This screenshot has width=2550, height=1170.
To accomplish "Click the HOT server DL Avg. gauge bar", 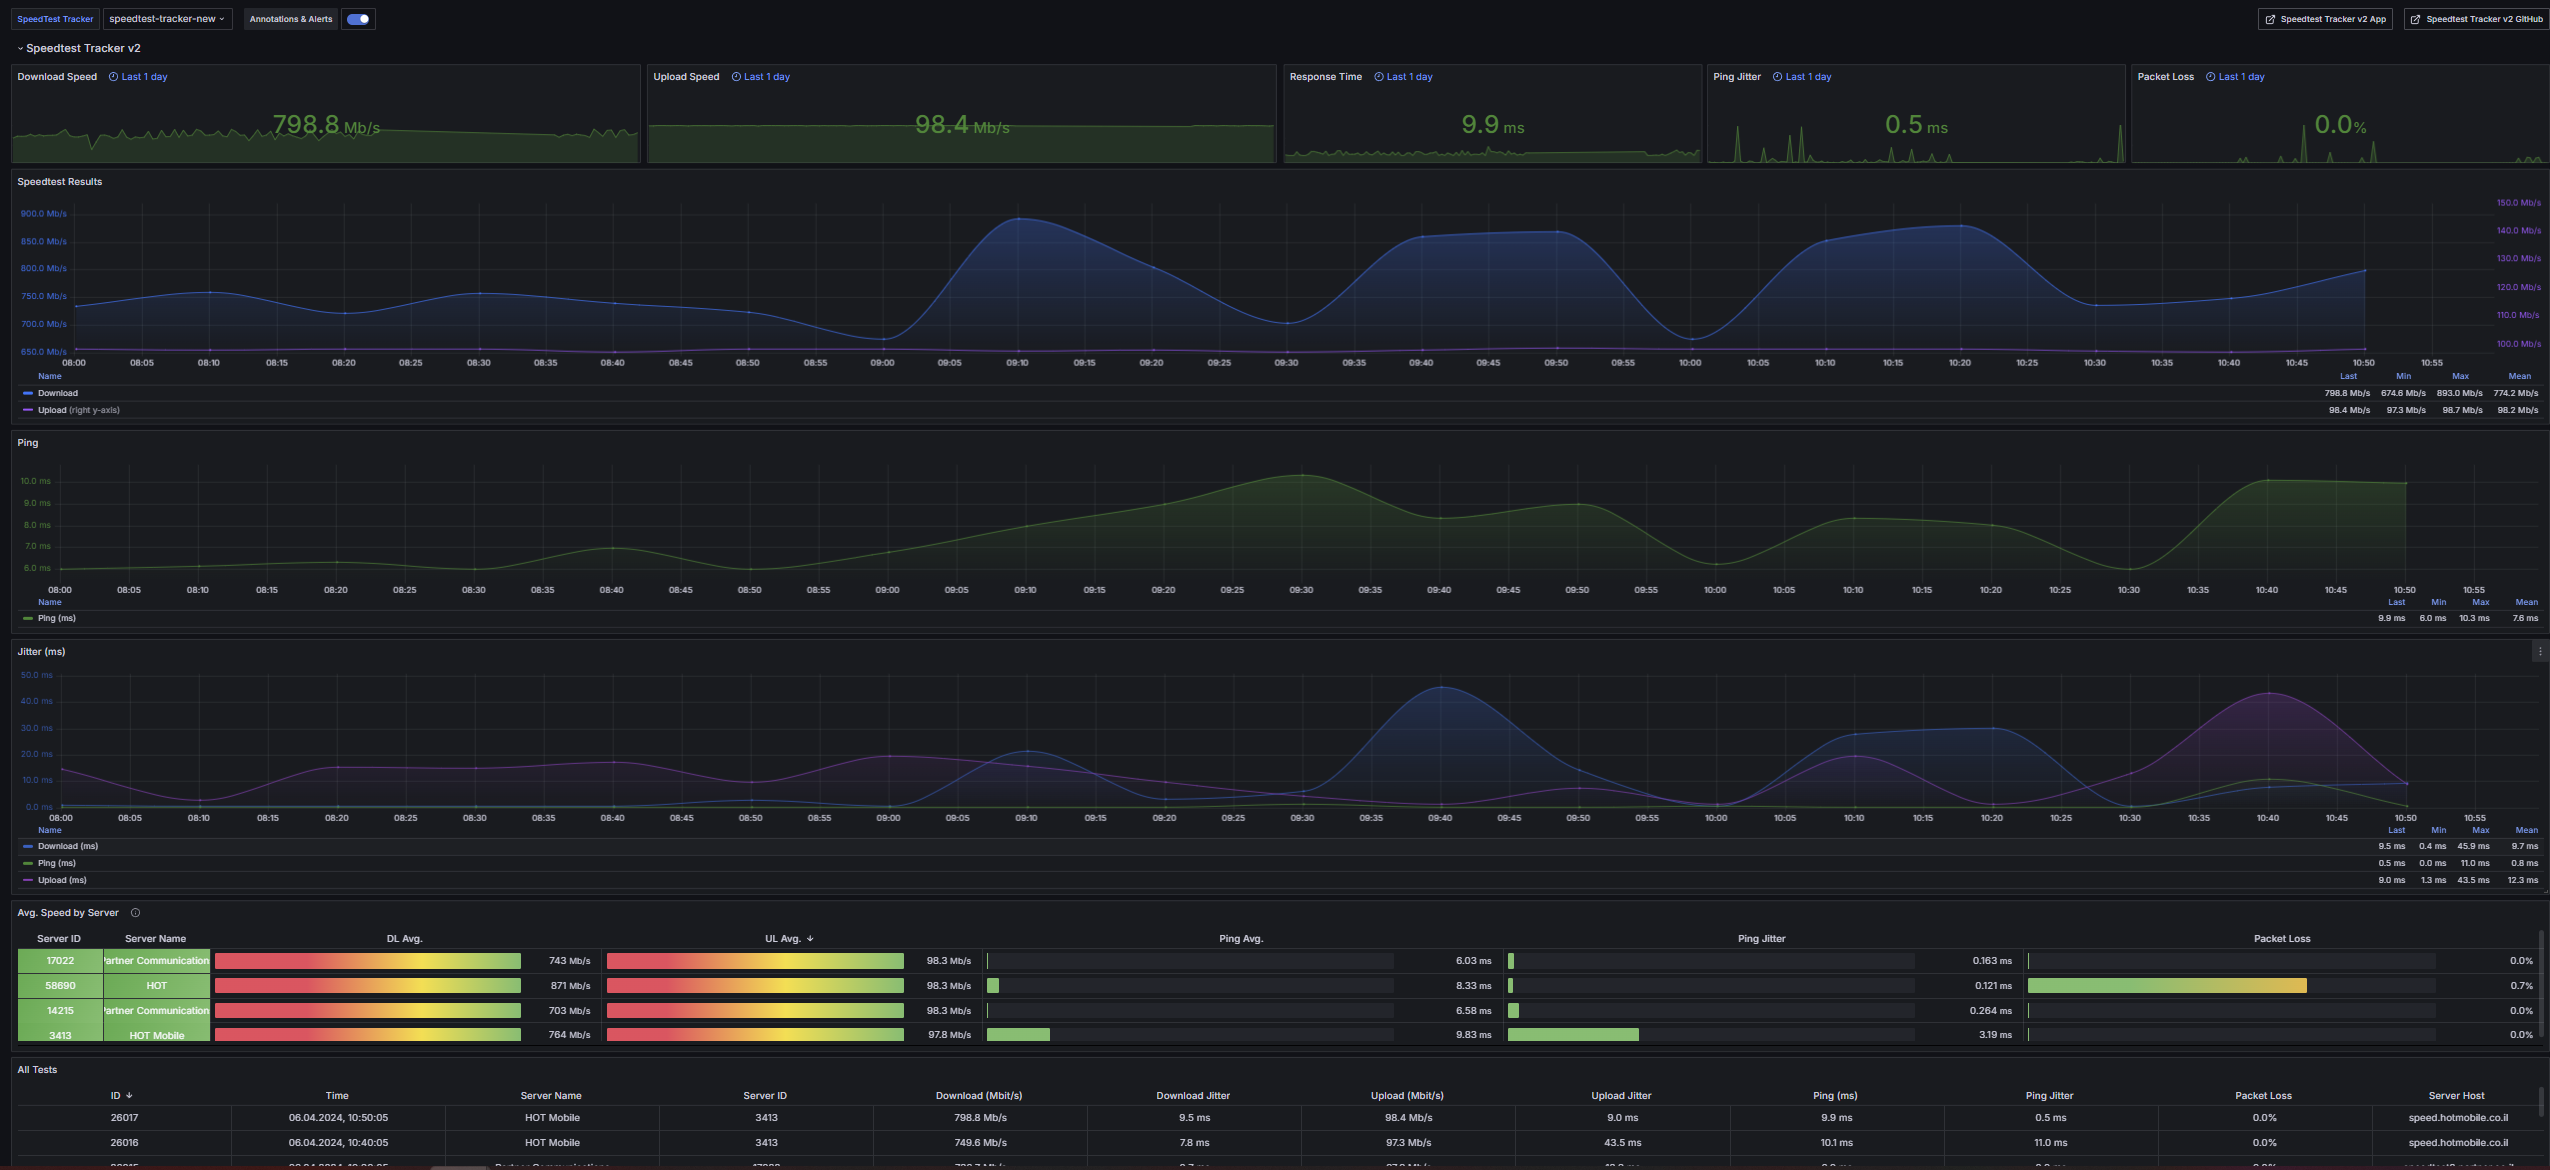I will [367, 986].
